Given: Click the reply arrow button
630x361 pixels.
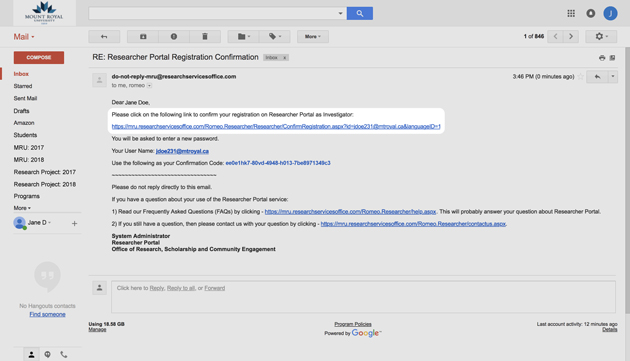Looking at the screenshot, I should (x=597, y=77).
